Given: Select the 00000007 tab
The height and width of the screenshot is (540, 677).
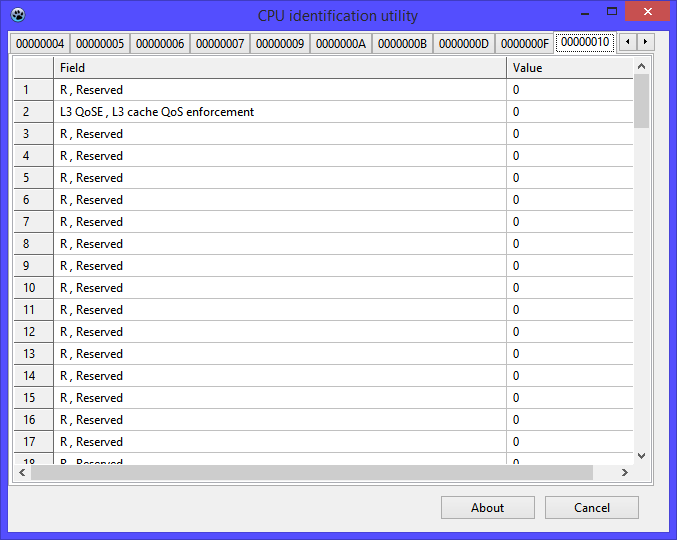Looking at the screenshot, I should (220, 44).
